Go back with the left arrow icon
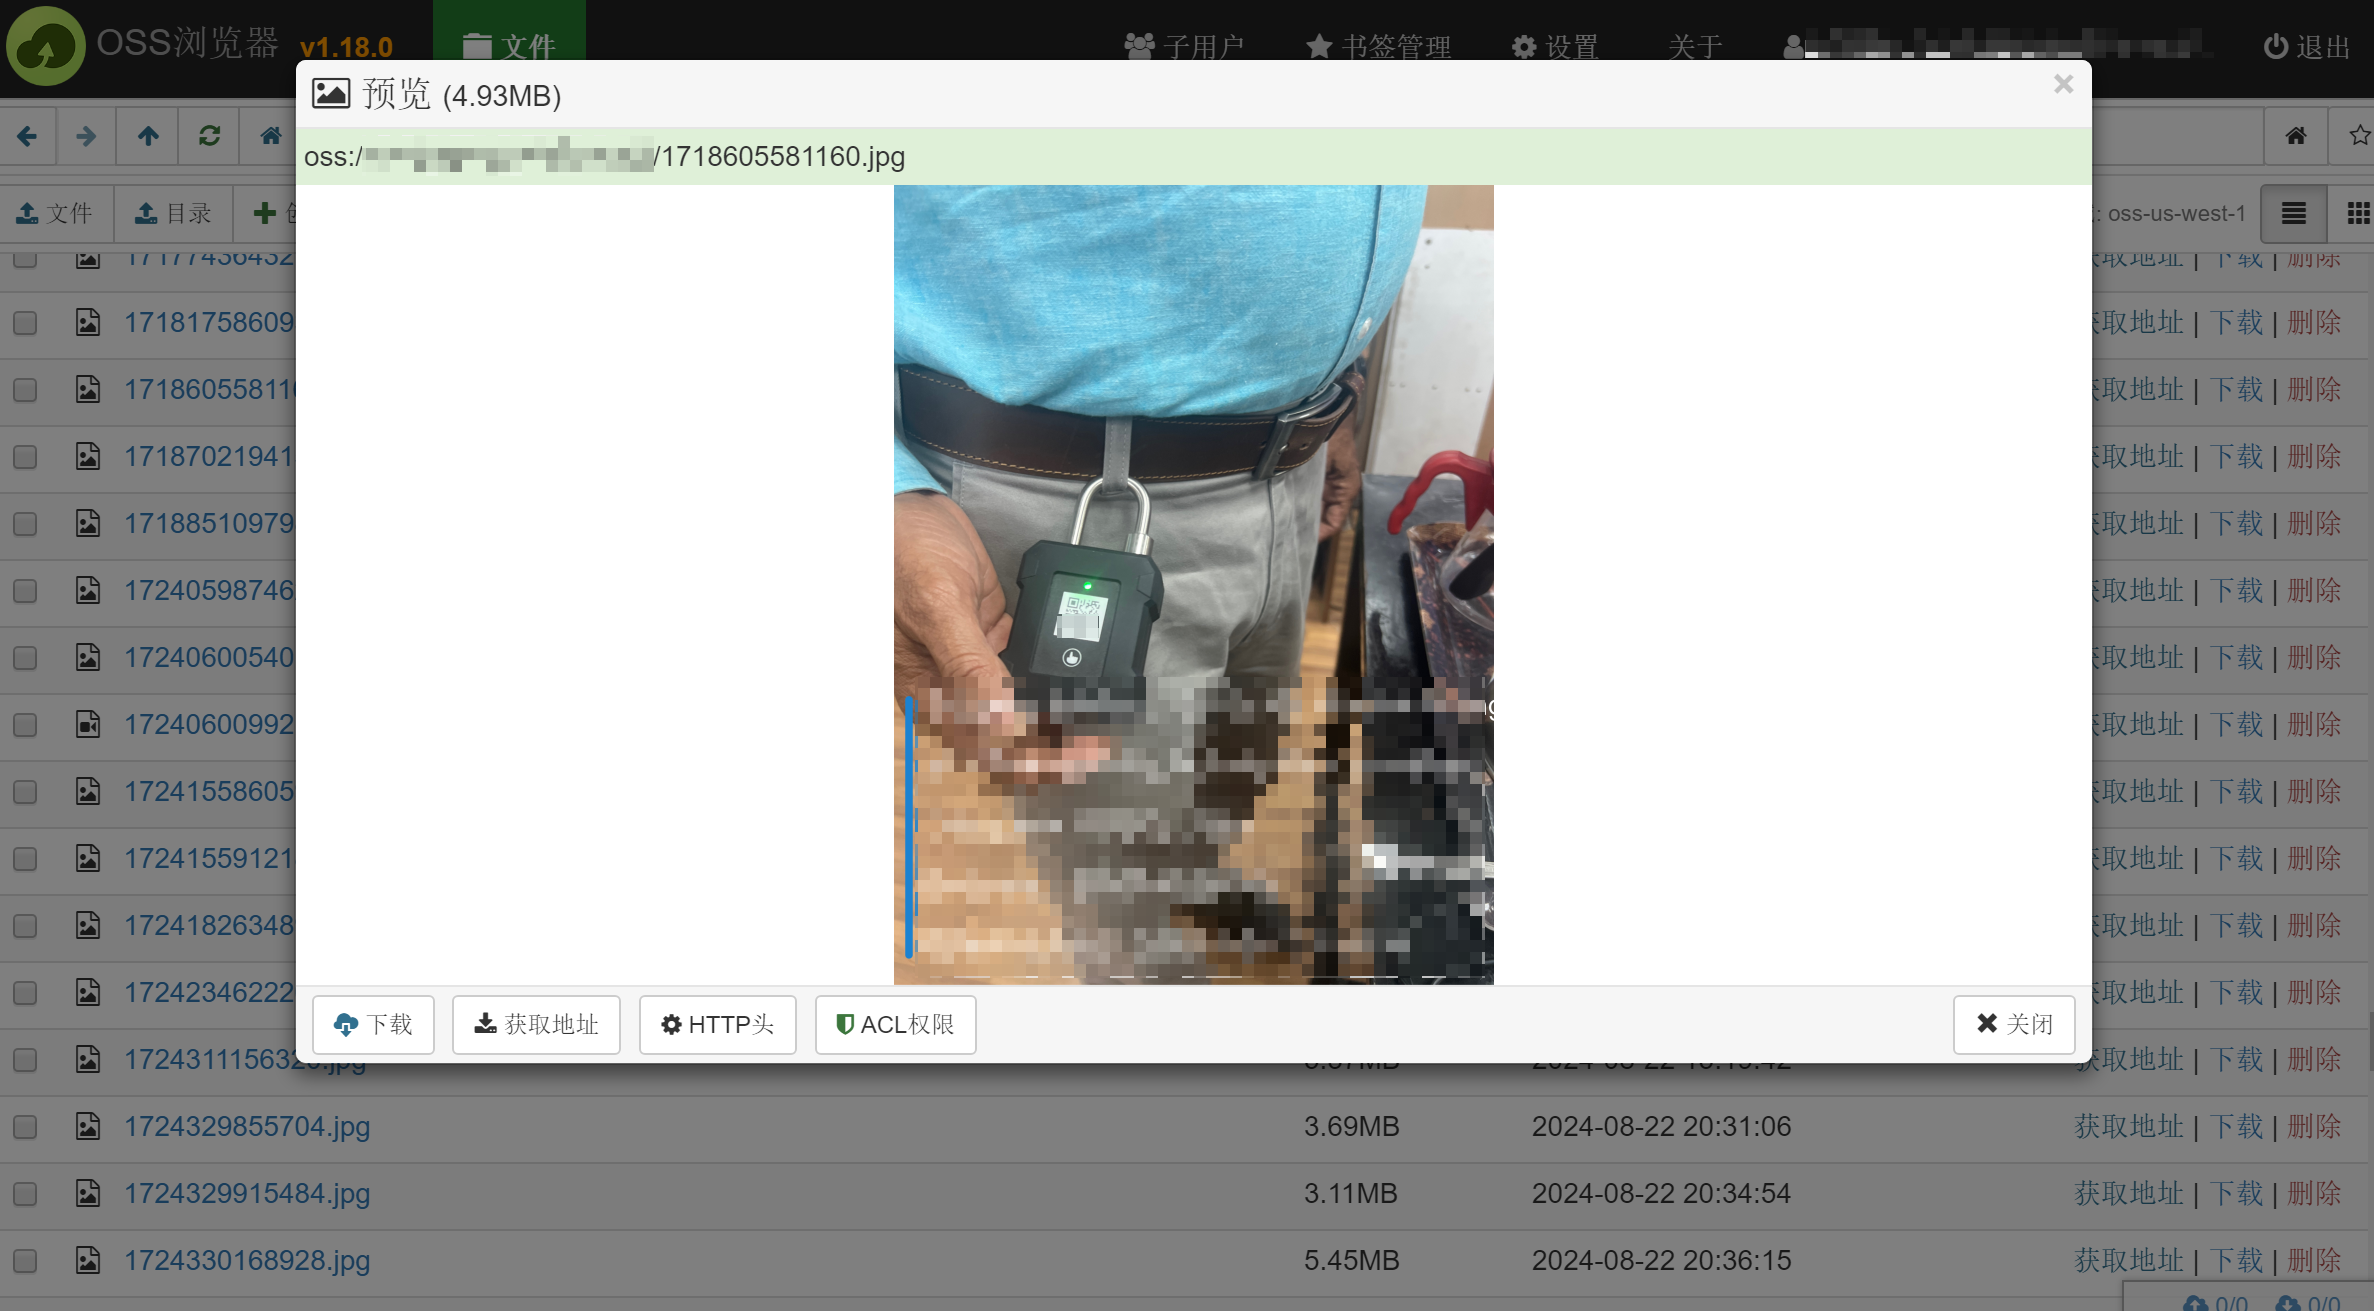The image size is (2374, 1311). click(x=28, y=136)
